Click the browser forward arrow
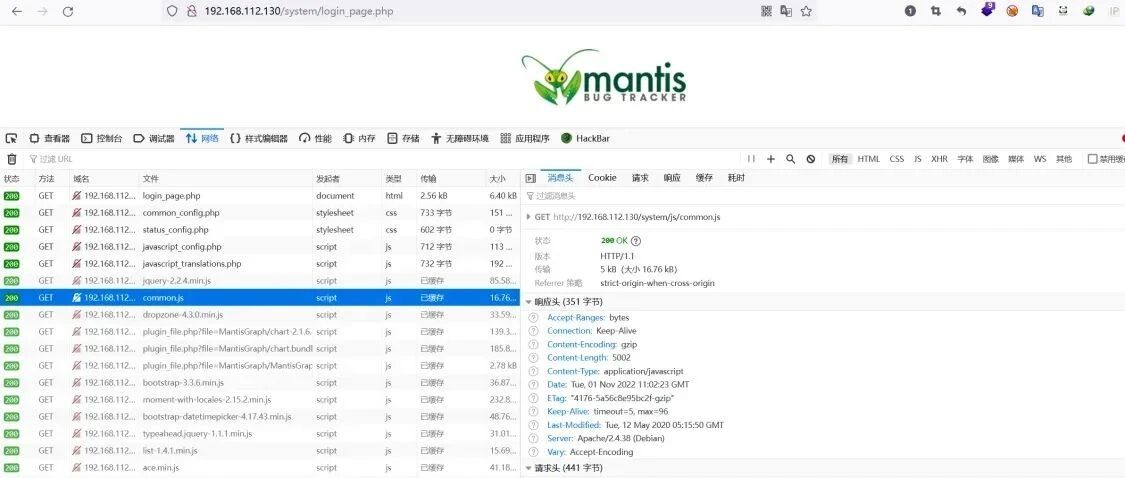1125x478 pixels. (42, 11)
